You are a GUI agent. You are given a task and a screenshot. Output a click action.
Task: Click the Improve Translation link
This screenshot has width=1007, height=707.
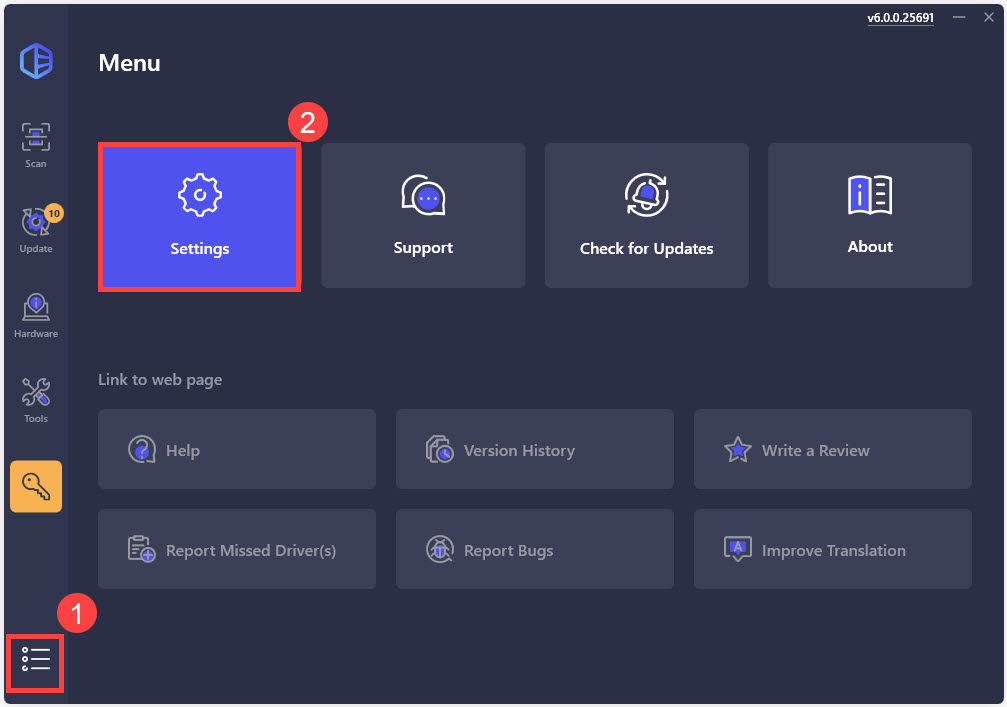click(x=832, y=550)
